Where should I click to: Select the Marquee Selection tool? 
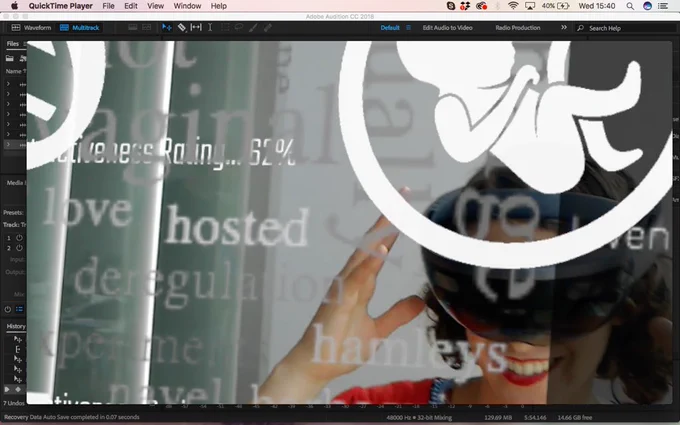[x=225, y=27]
